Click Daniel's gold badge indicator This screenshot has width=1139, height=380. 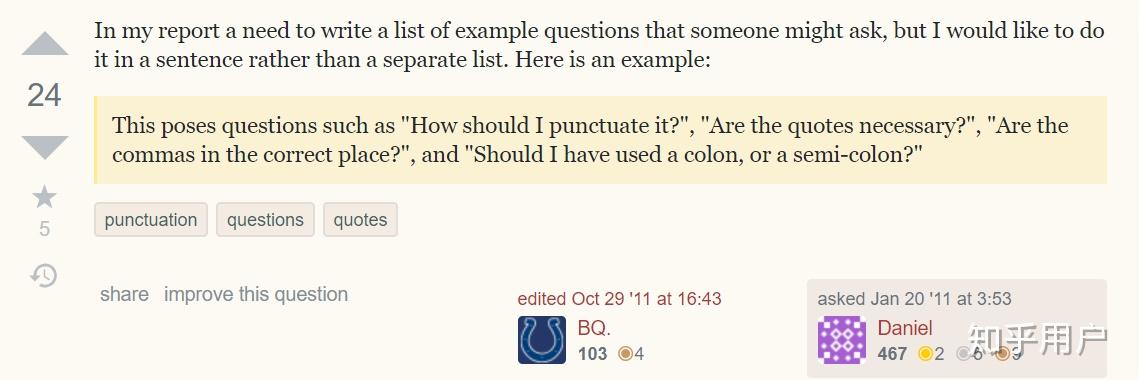931,354
